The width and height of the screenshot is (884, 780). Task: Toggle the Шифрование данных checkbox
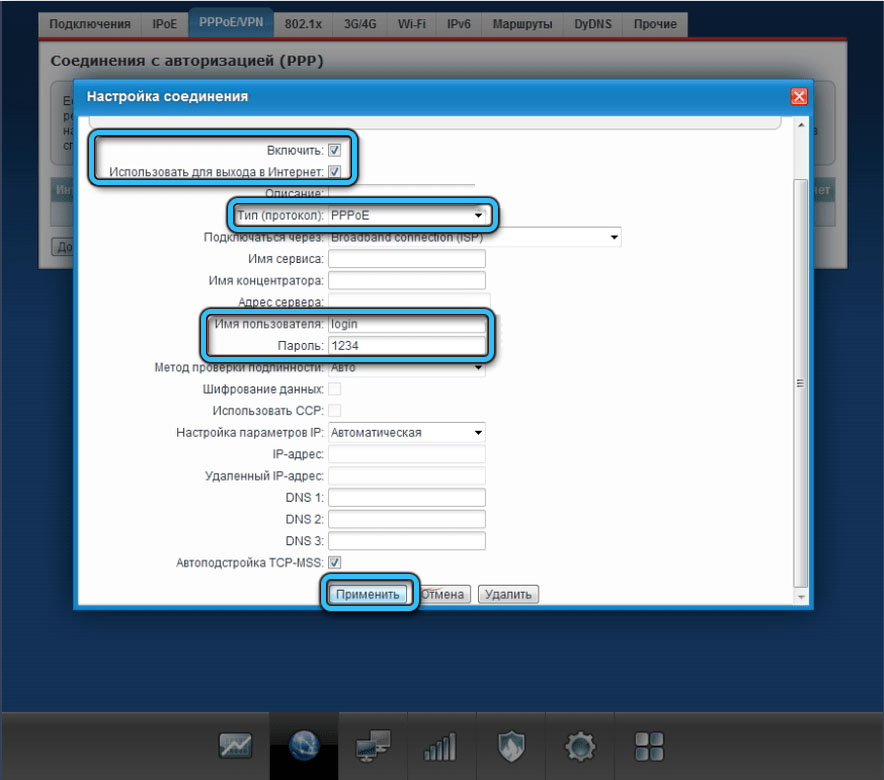(x=334, y=389)
